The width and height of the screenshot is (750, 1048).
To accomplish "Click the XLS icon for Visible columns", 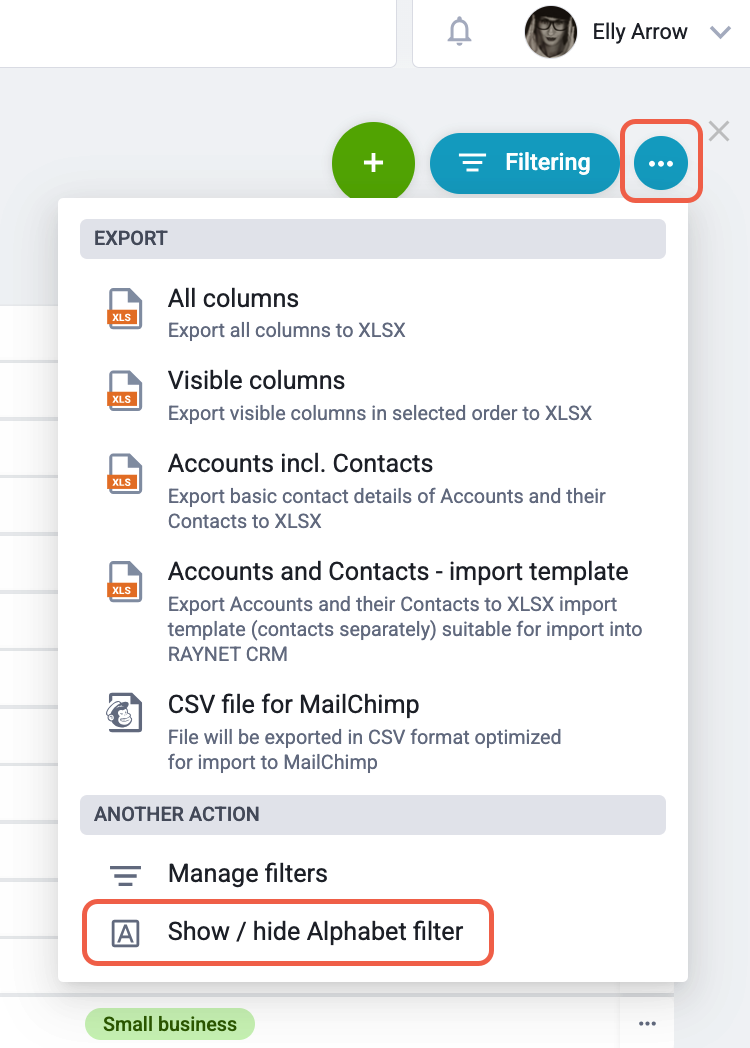I will (125, 391).
